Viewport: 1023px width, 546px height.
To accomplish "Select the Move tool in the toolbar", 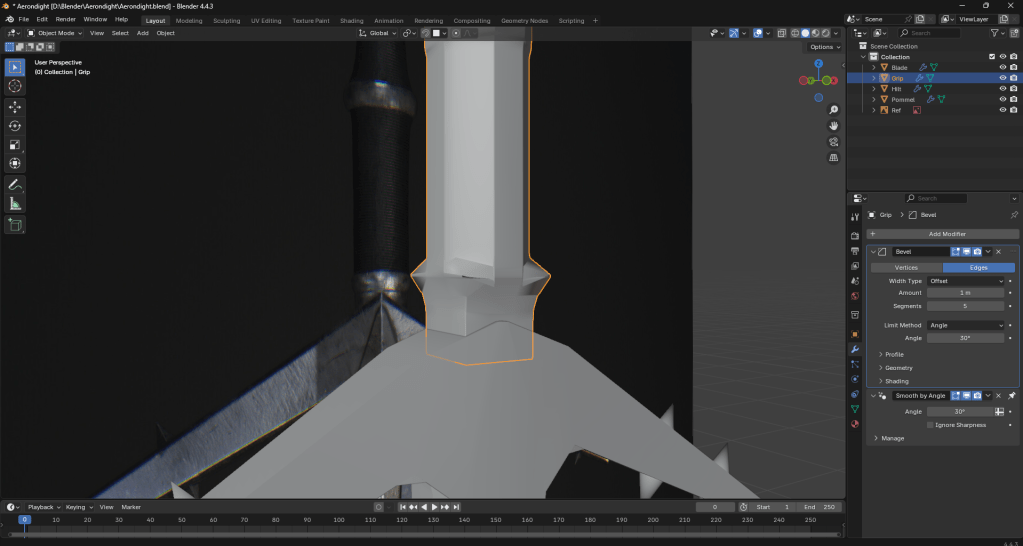I will tap(15, 106).
